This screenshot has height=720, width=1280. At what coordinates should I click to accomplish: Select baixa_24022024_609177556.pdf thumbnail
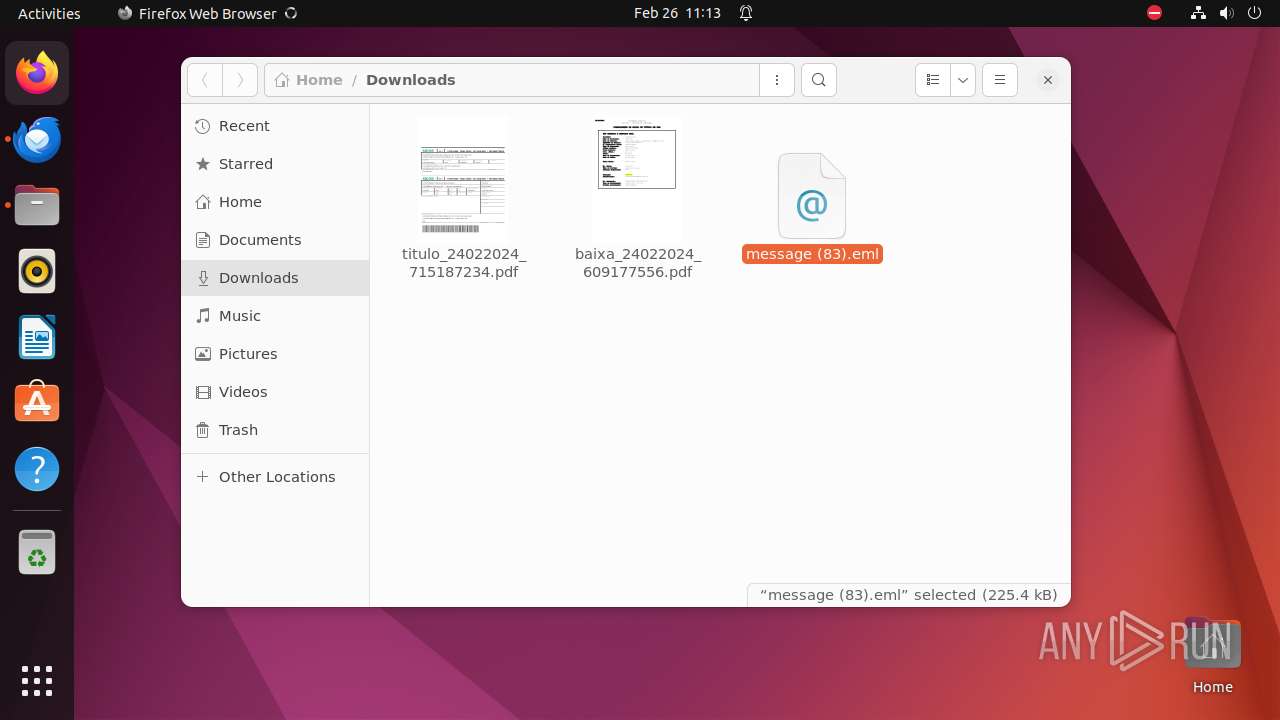click(637, 178)
